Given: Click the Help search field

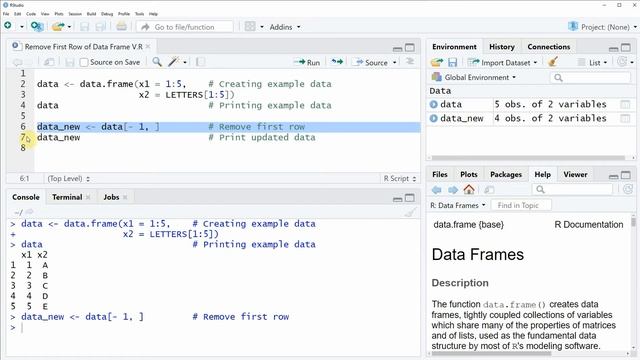Looking at the screenshot, I should [x=573, y=189].
